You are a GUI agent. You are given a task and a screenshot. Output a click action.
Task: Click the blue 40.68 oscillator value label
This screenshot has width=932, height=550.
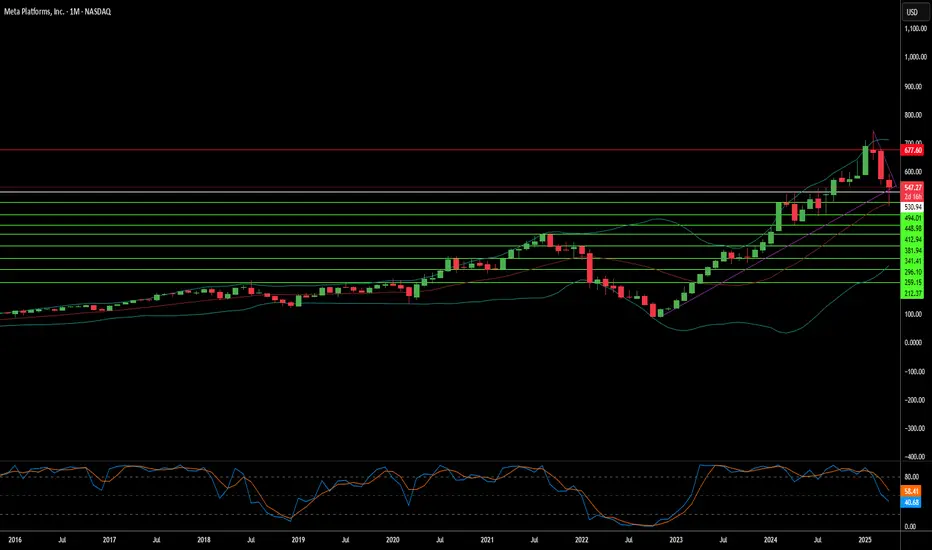tap(911, 502)
